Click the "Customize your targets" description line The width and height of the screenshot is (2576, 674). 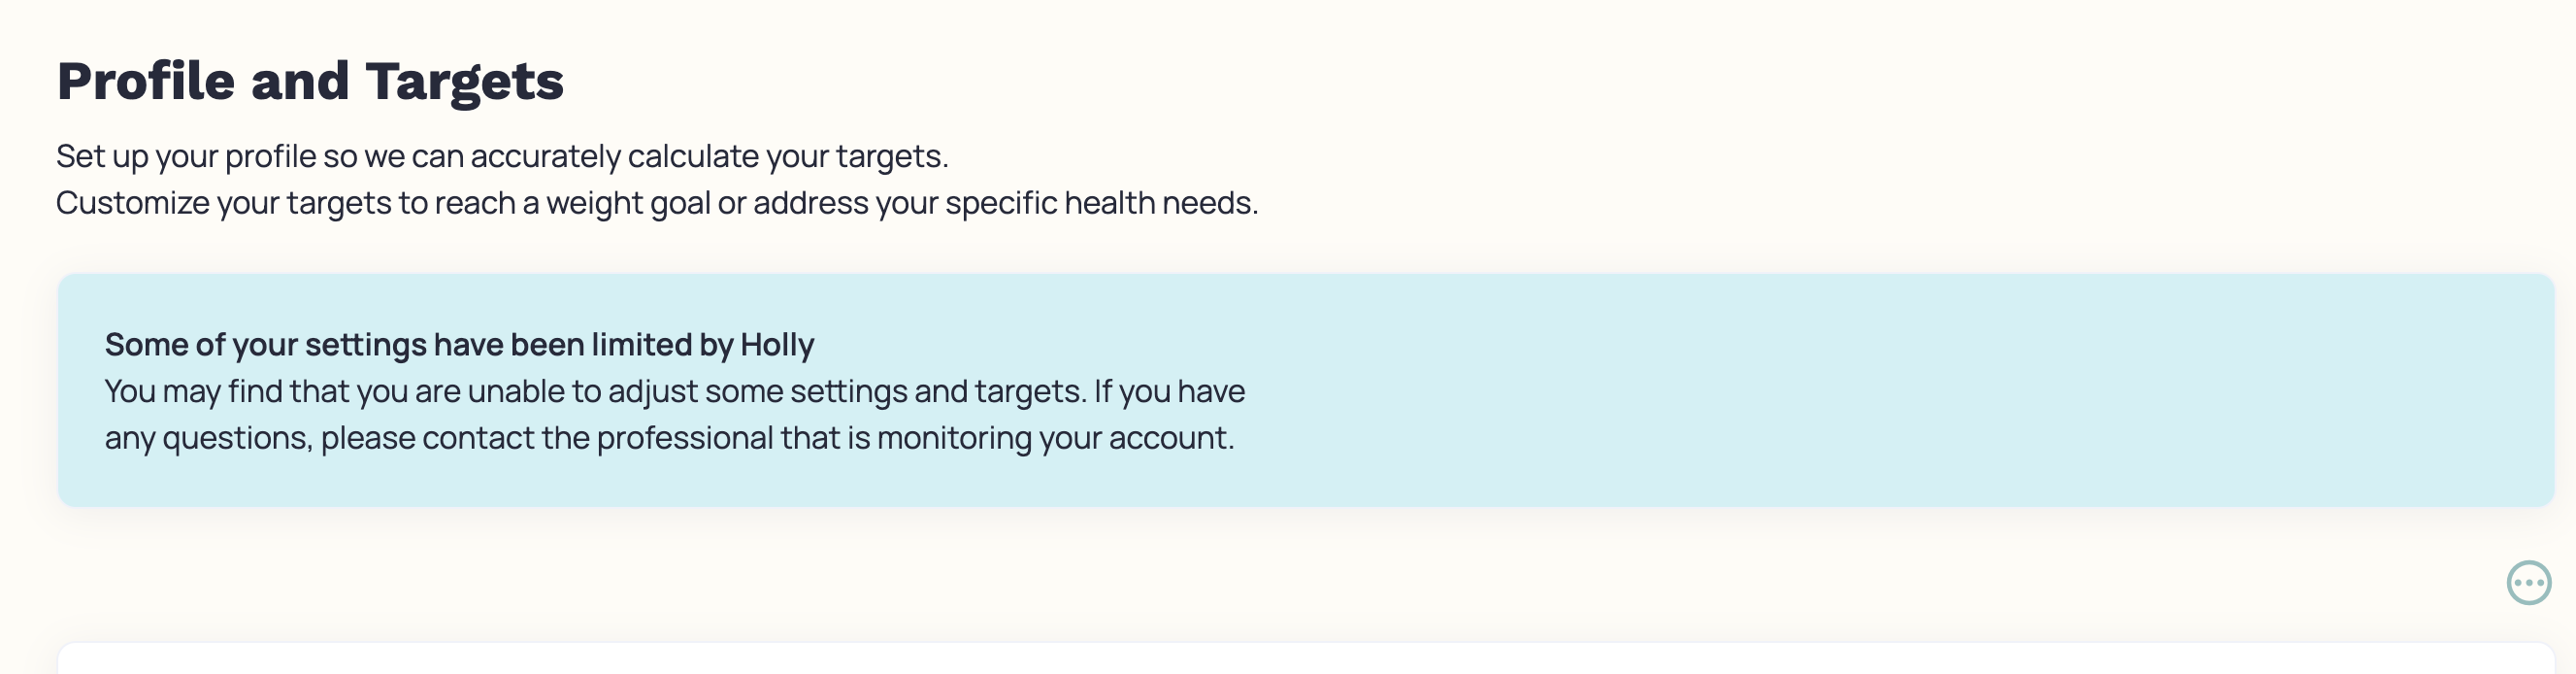coord(657,203)
